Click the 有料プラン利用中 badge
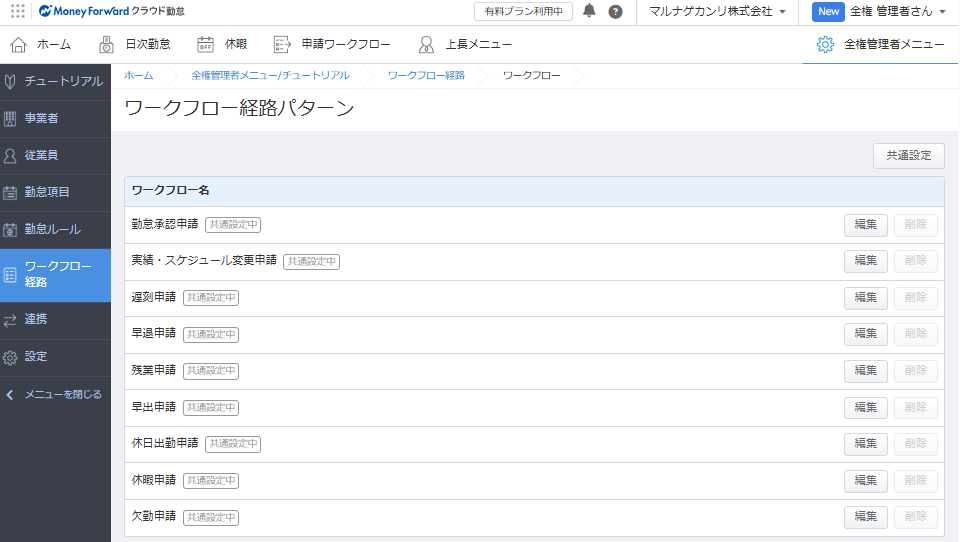The height and width of the screenshot is (542, 960). [x=523, y=12]
